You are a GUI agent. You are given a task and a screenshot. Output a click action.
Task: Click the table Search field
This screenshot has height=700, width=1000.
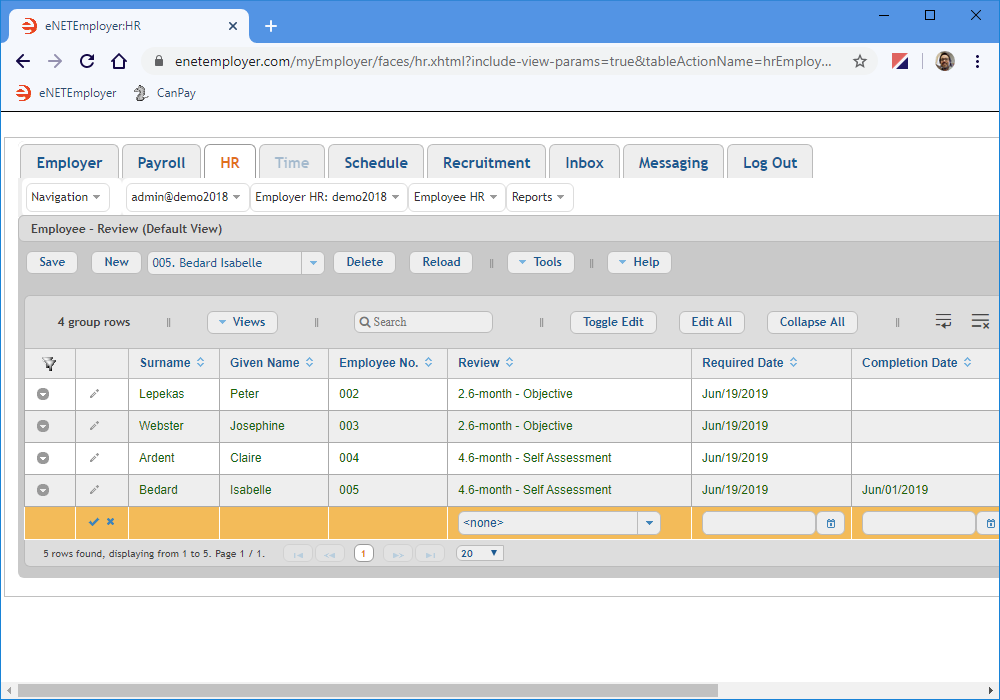(x=423, y=322)
